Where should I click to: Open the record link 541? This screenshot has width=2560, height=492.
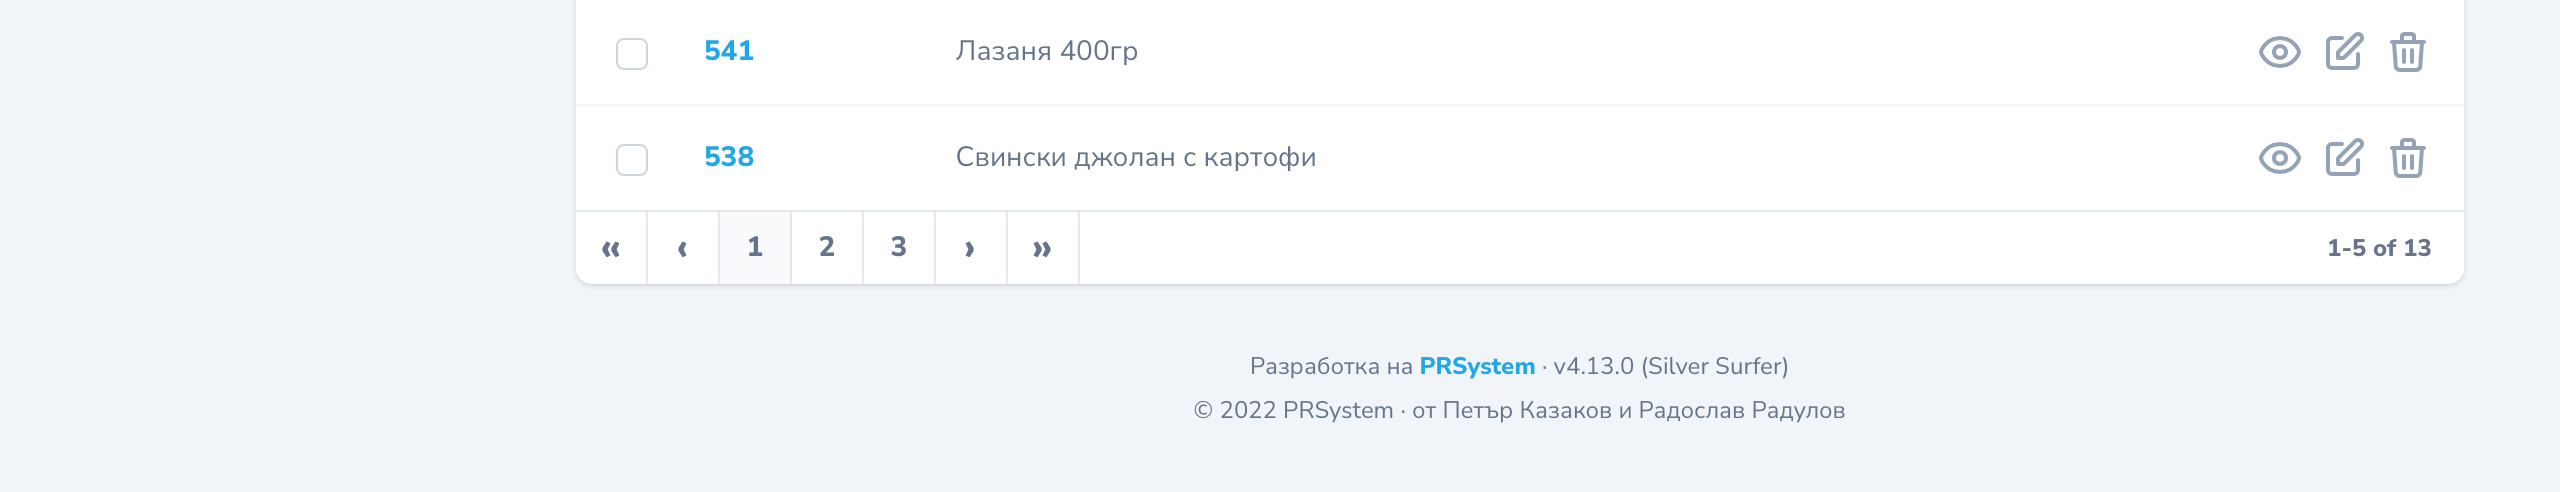pos(729,51)
